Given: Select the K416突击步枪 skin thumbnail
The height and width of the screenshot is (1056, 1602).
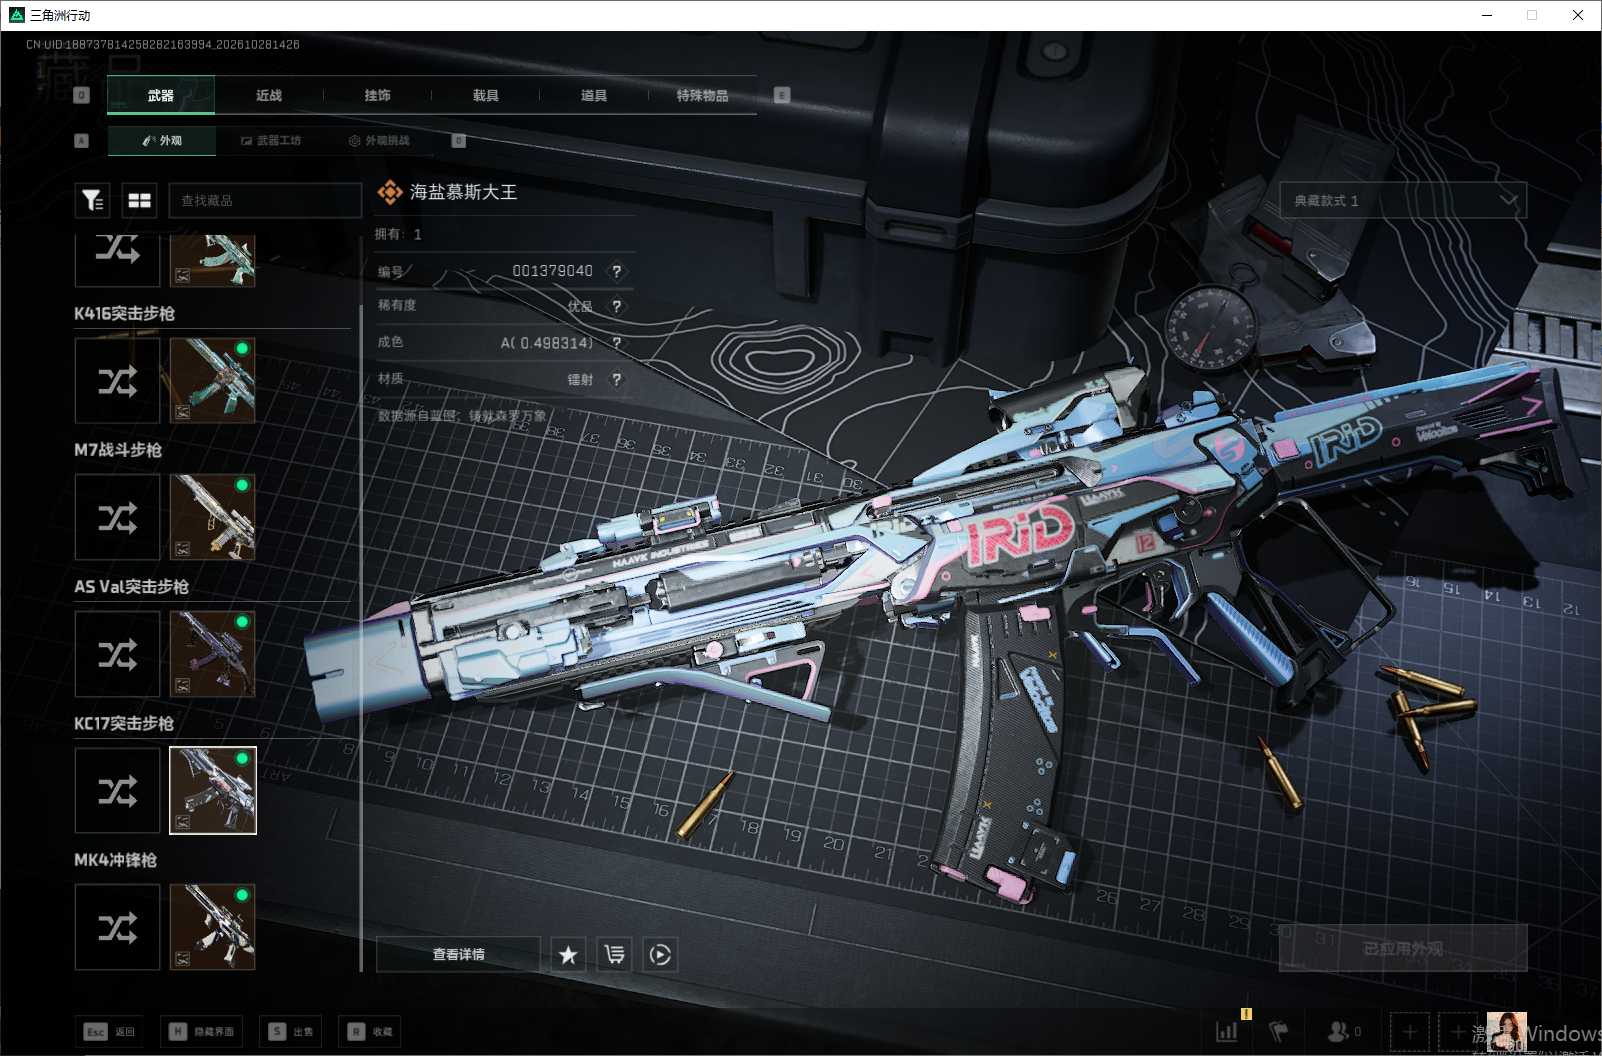Looking at the screenshot, I should click(212, 380).
